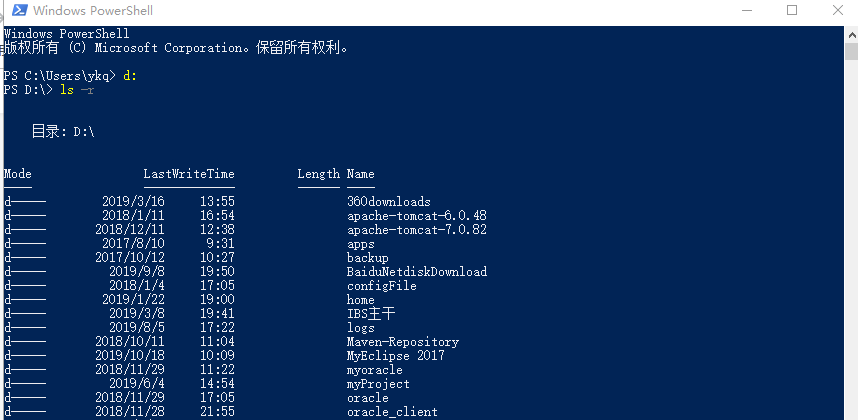Close the PowerShell window
The height and width of the screenshot is (420, 858).
click(838, 10)
